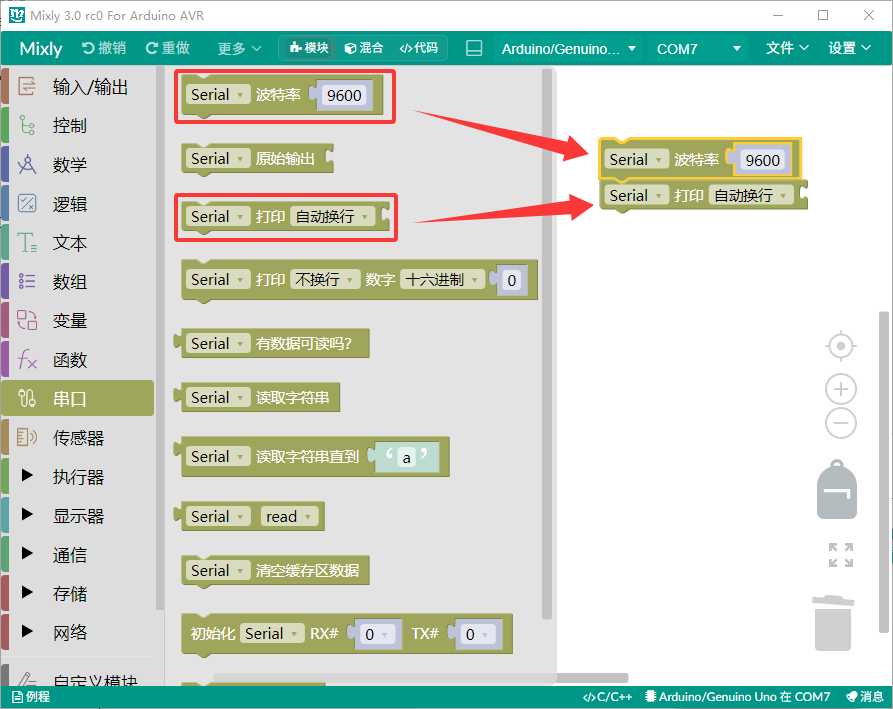Open Serial dropdown in workspace 波特率 block
893x709 pixels.
point(637,160)
